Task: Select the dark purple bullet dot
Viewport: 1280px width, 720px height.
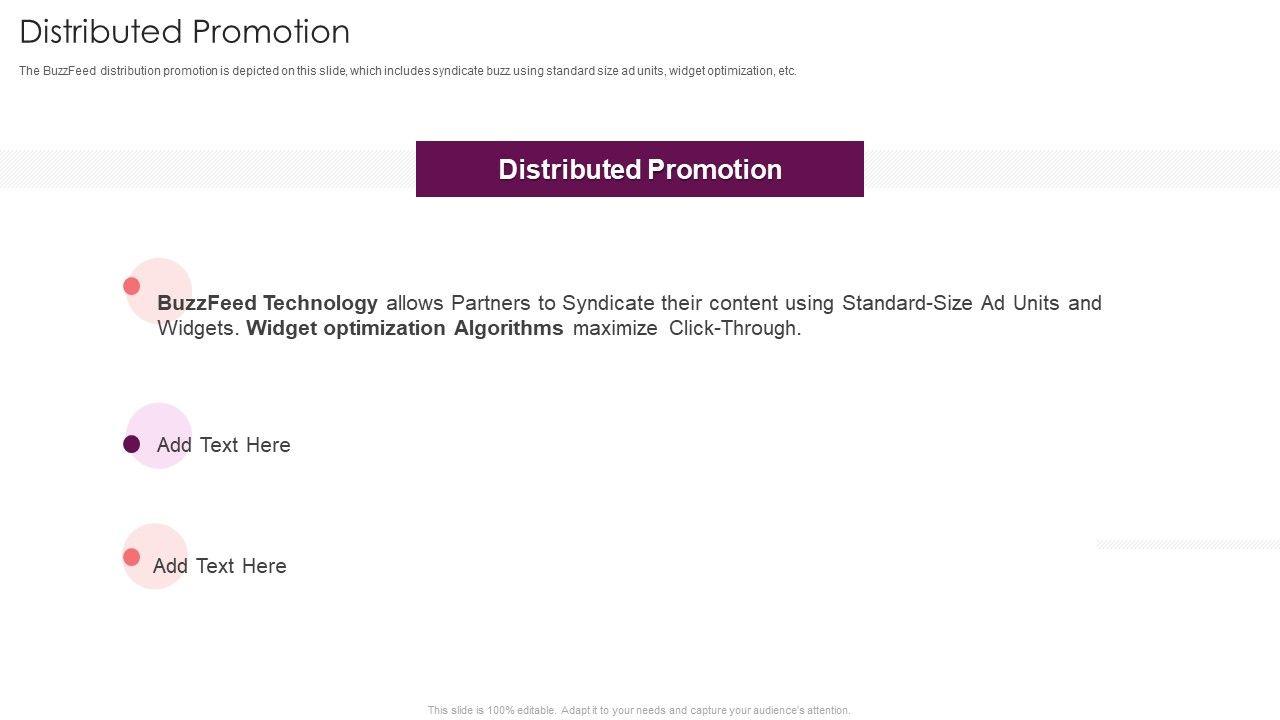Action: coord(131,444)
